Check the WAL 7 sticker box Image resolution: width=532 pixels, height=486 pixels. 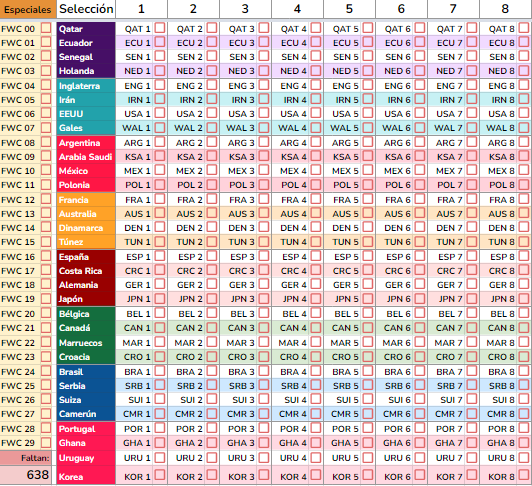(472, 128)
